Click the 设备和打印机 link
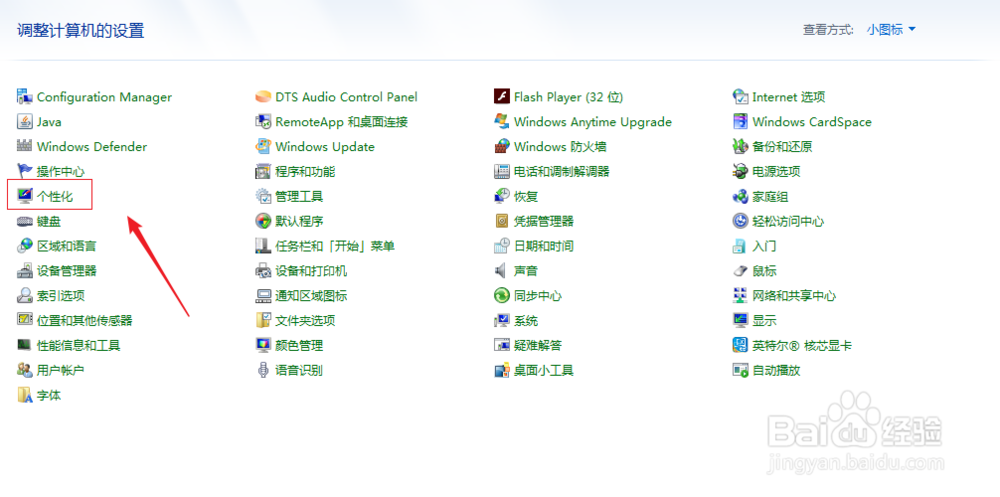This screenshot has width=1000, height=497. tap(311, 271)
